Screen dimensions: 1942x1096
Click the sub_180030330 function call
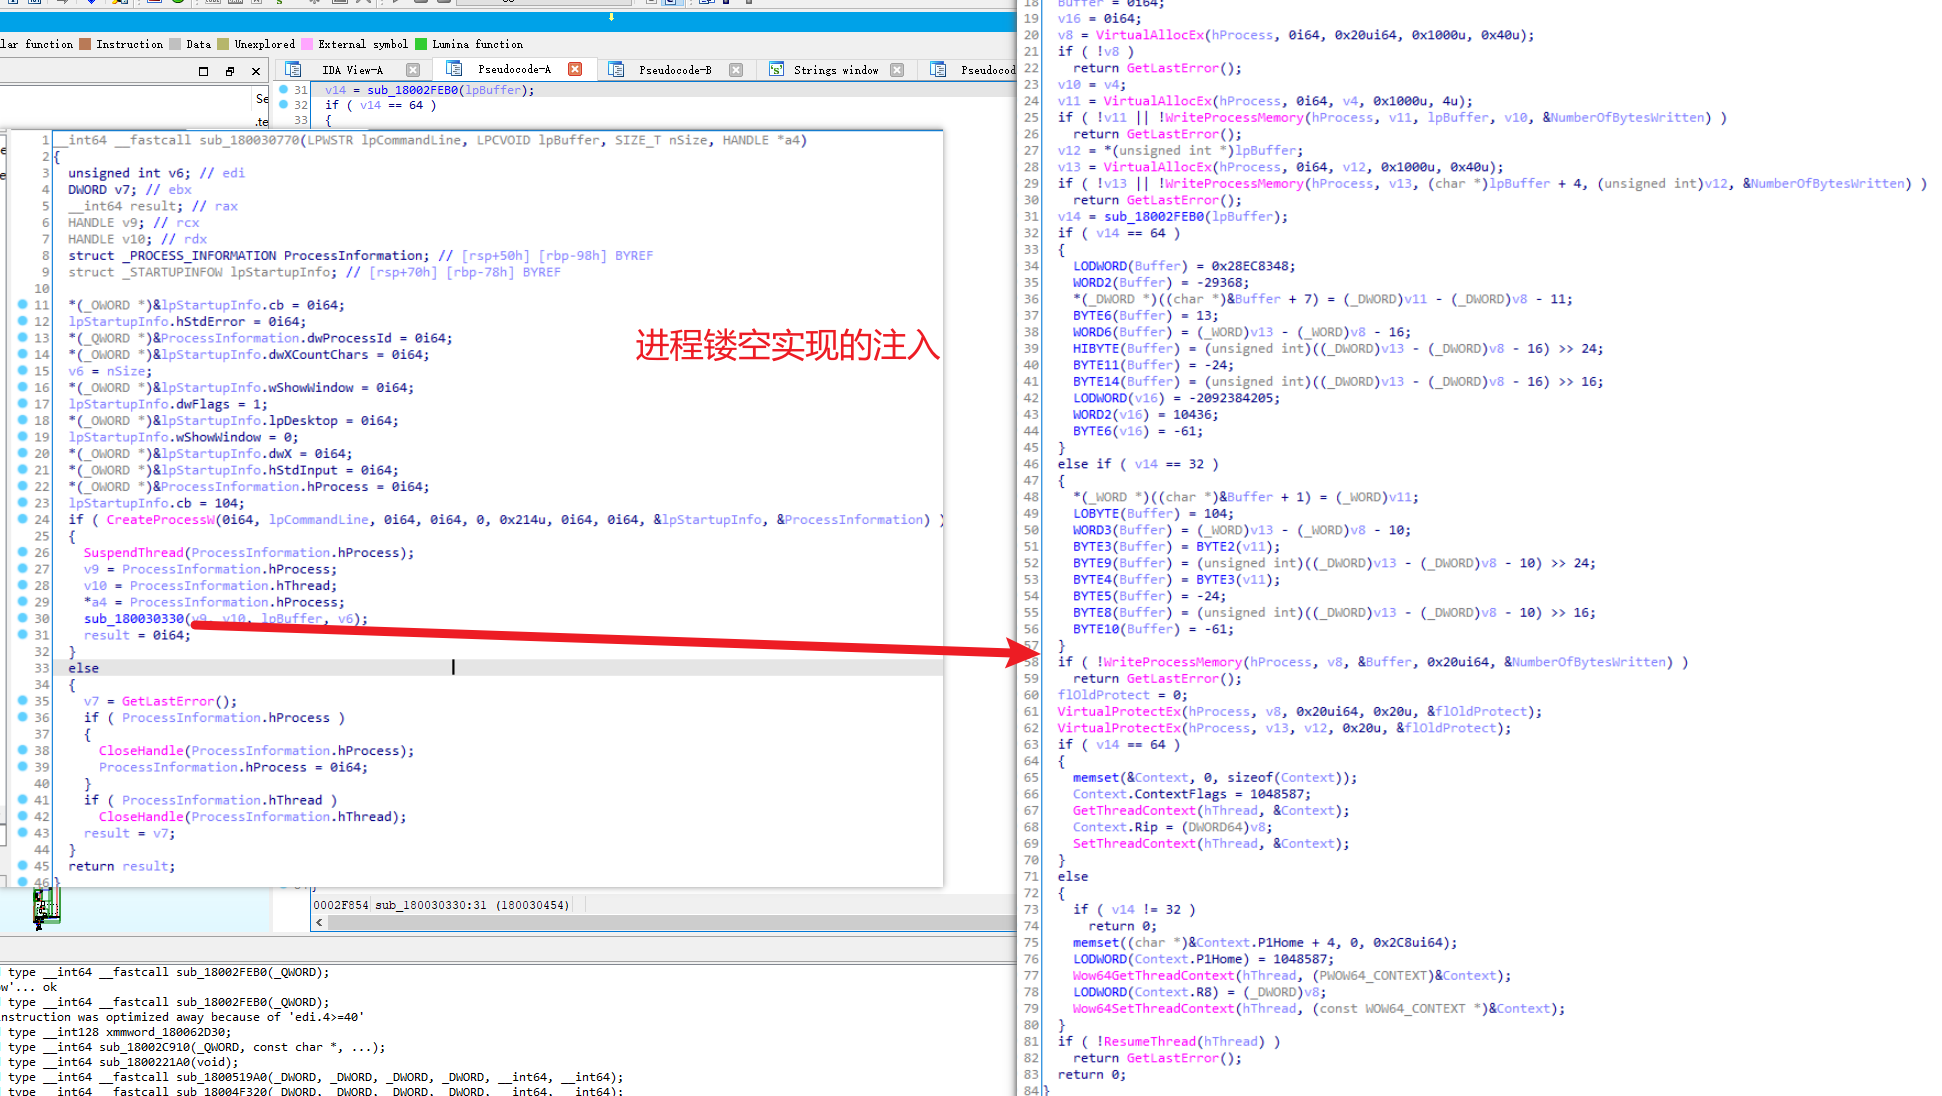[135, 619]
